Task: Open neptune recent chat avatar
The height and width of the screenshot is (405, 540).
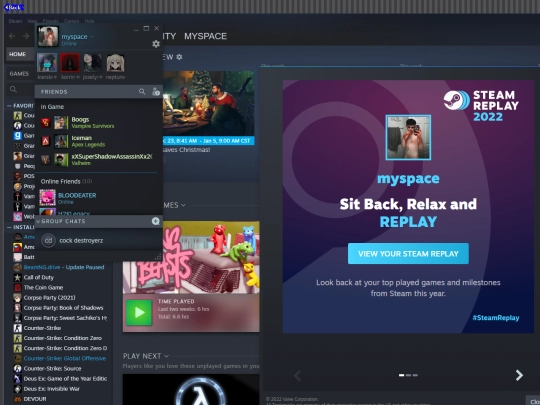Action: pyautogui.click(x=115, y=63)
